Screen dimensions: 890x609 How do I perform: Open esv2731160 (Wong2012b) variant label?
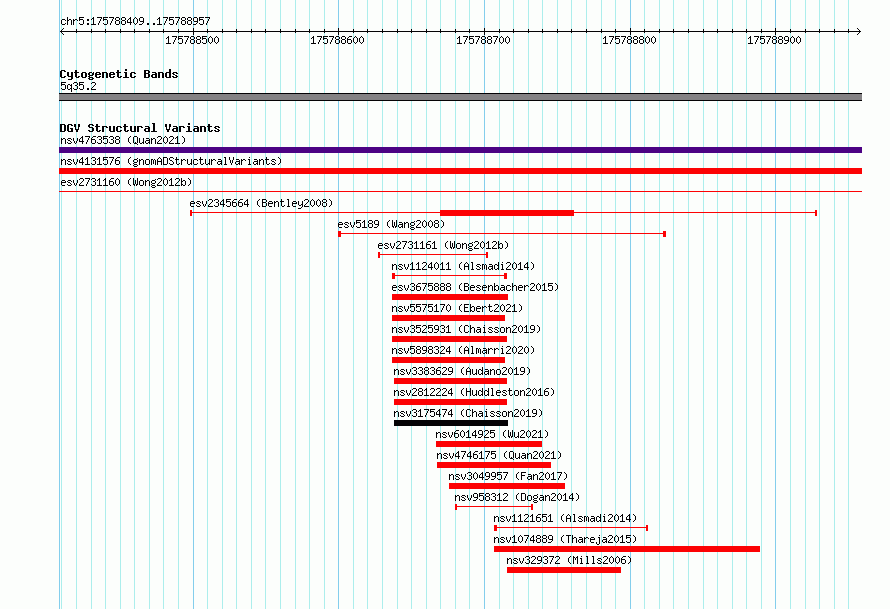pos(126,182)
